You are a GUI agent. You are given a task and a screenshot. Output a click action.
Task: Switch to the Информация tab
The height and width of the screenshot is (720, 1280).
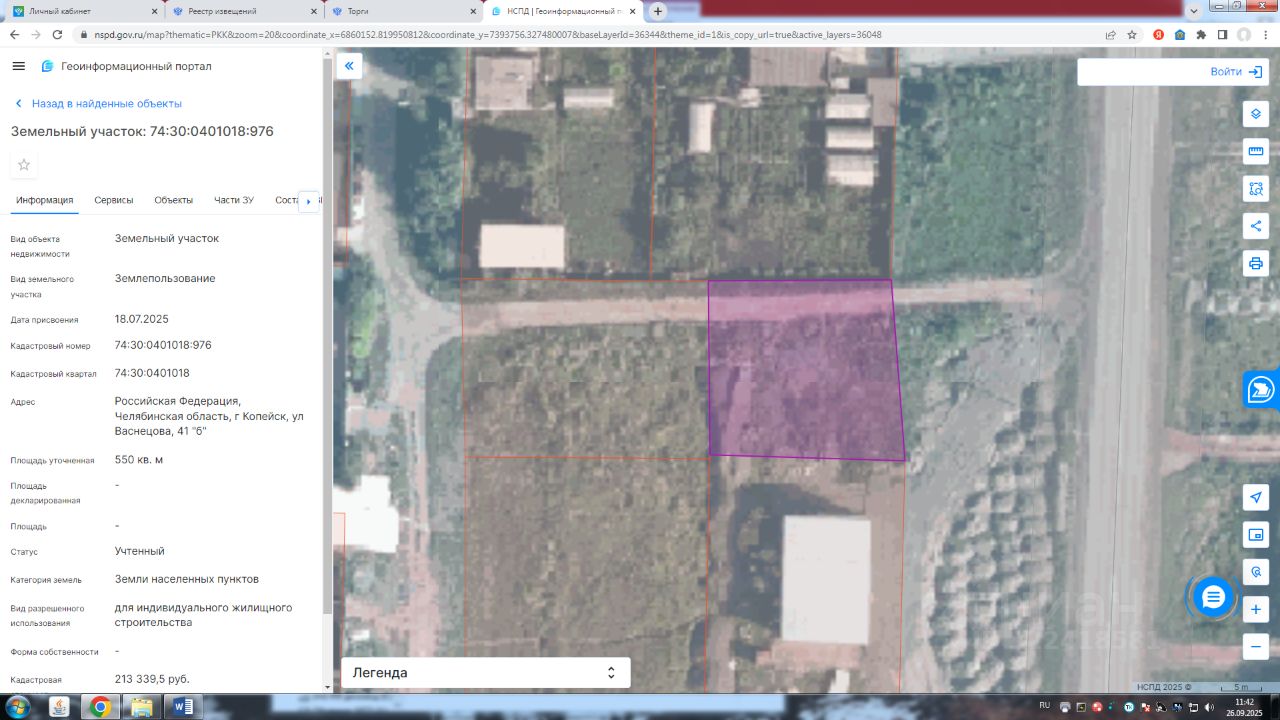point(45,200)
